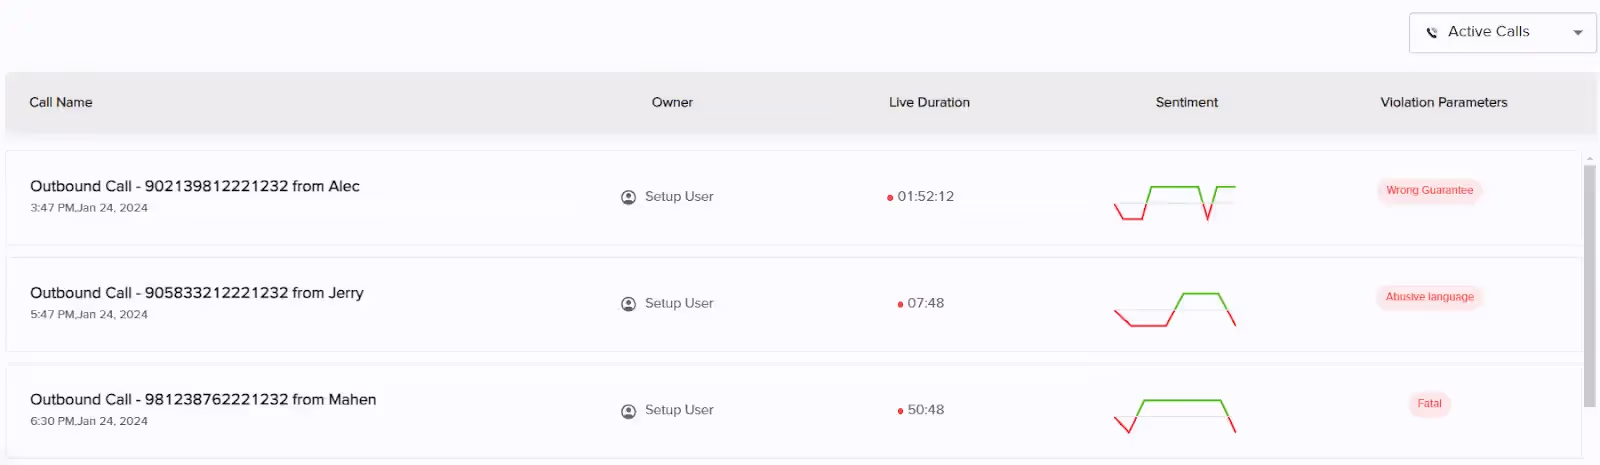Image resolution: width=1600 pixels, height=465 pixels.
Task: View sentiment graph for Alec call
Action: (1175, 203)
